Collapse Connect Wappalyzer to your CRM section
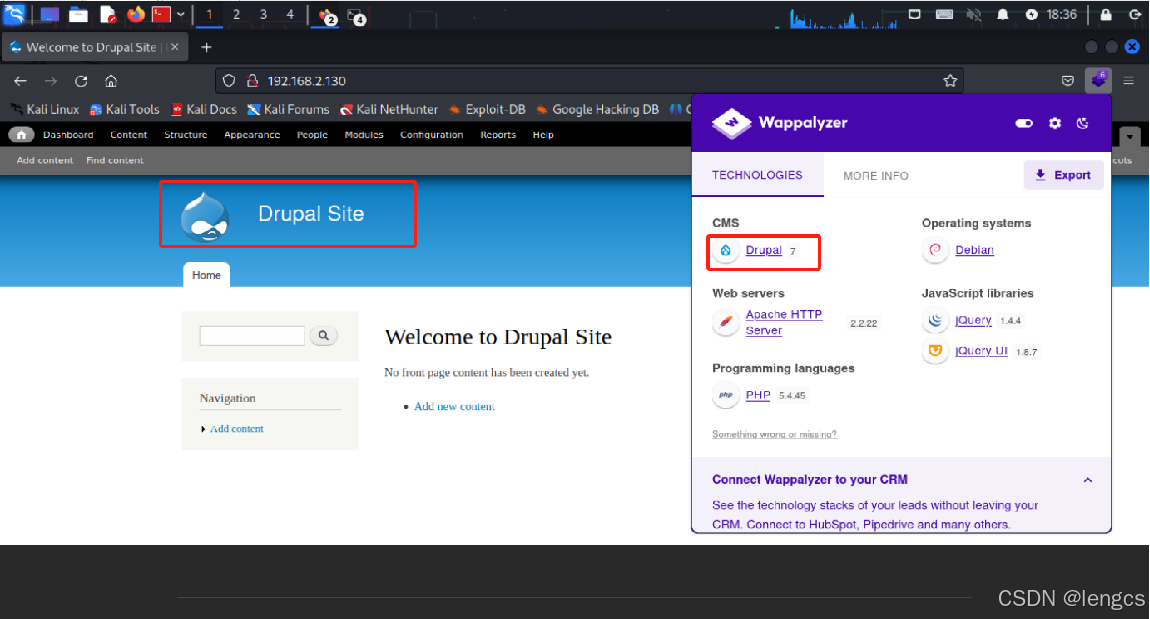The width and height of the screenshot is (1150, 619). coord(1088,480)
